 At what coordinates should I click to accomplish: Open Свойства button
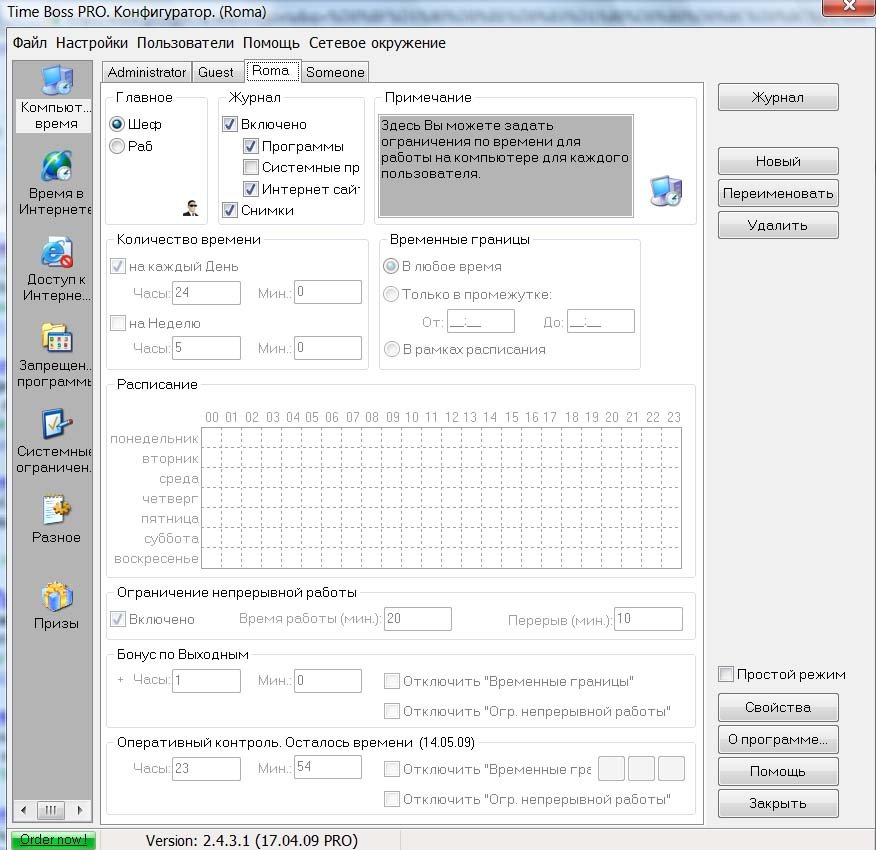coord(778,707)
